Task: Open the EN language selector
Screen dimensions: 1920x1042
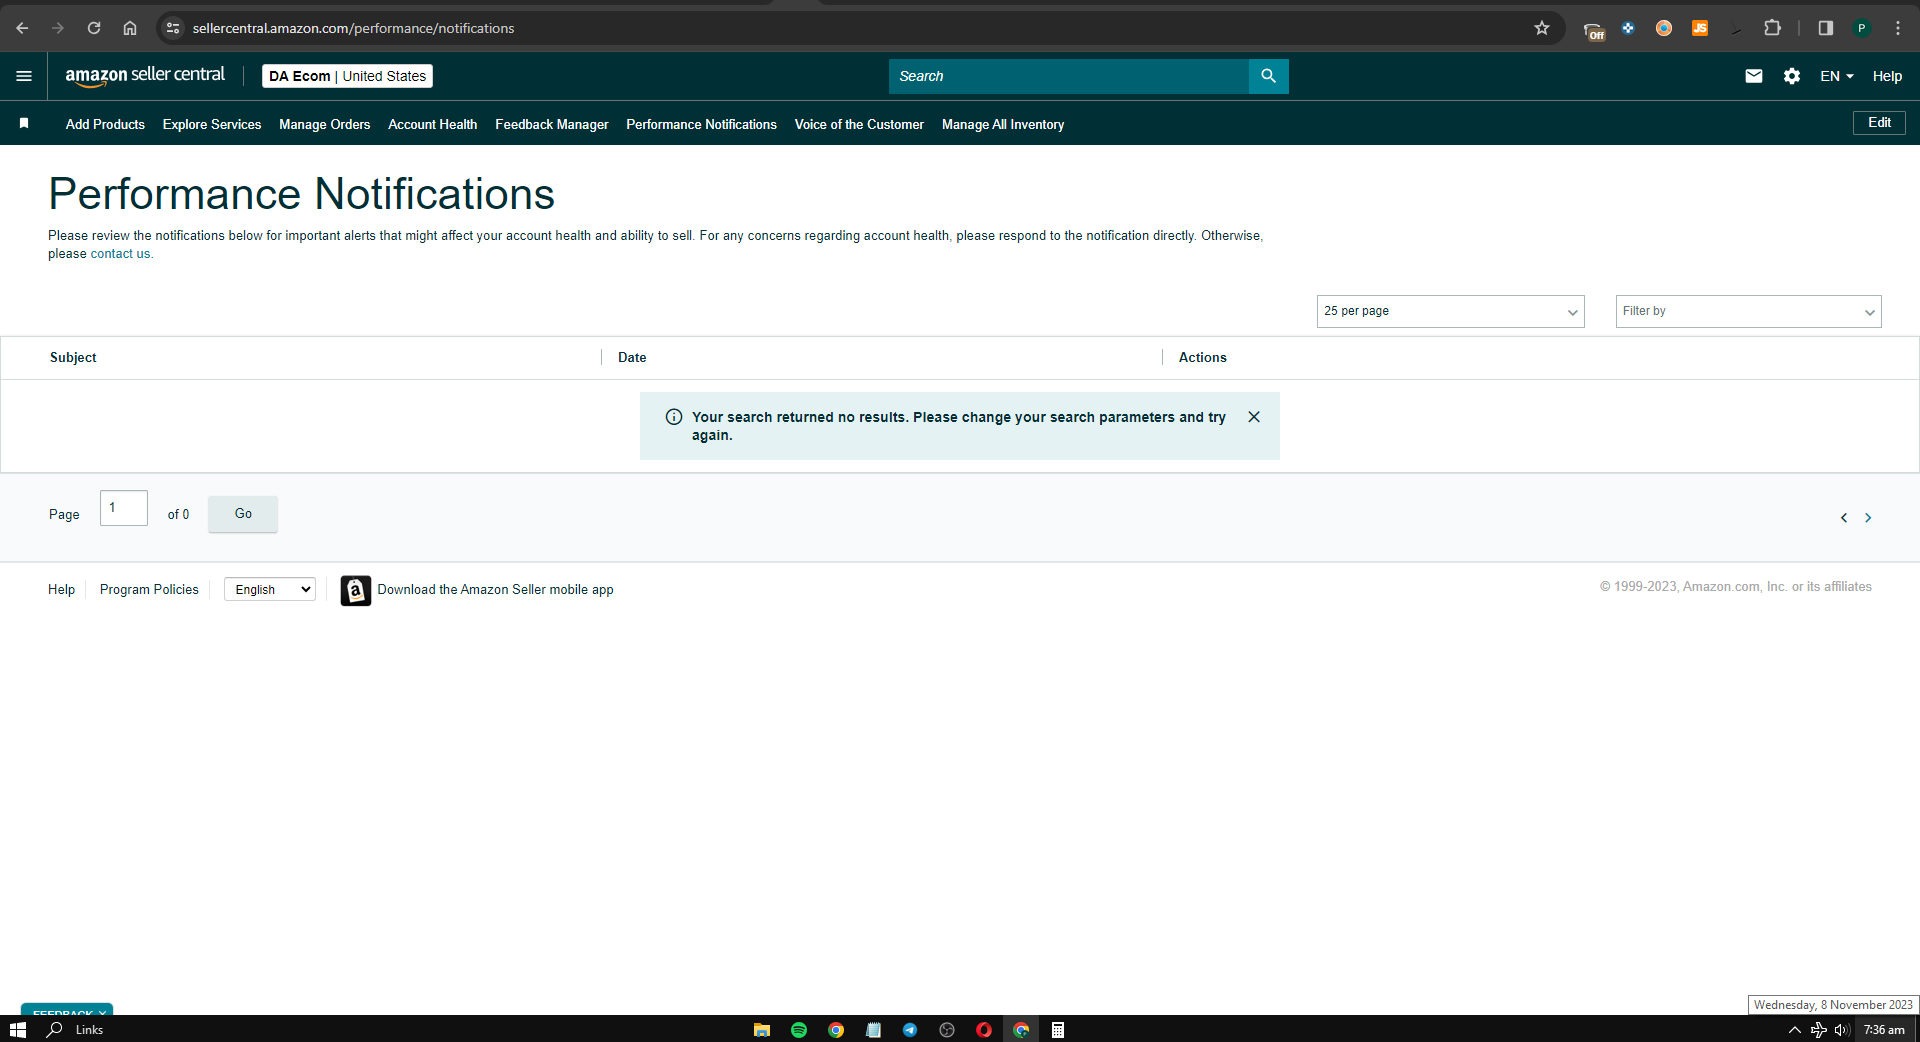Action: tap(1837, 76)
